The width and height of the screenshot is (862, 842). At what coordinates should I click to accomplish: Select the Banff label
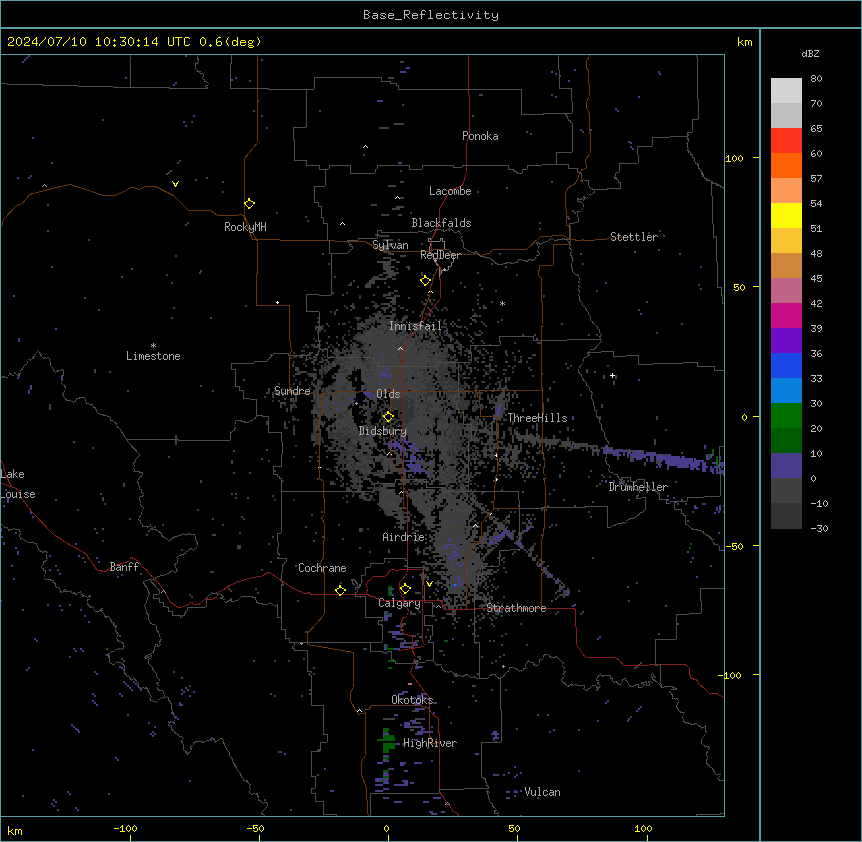[124, 567]
